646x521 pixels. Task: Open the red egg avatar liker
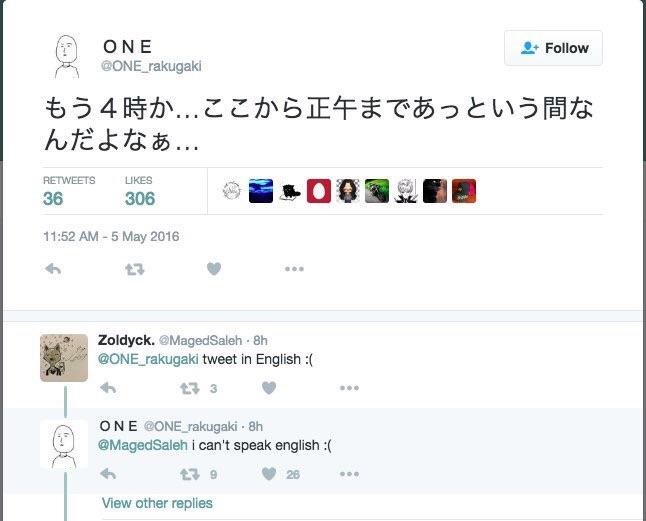click(x=319, y=191)
